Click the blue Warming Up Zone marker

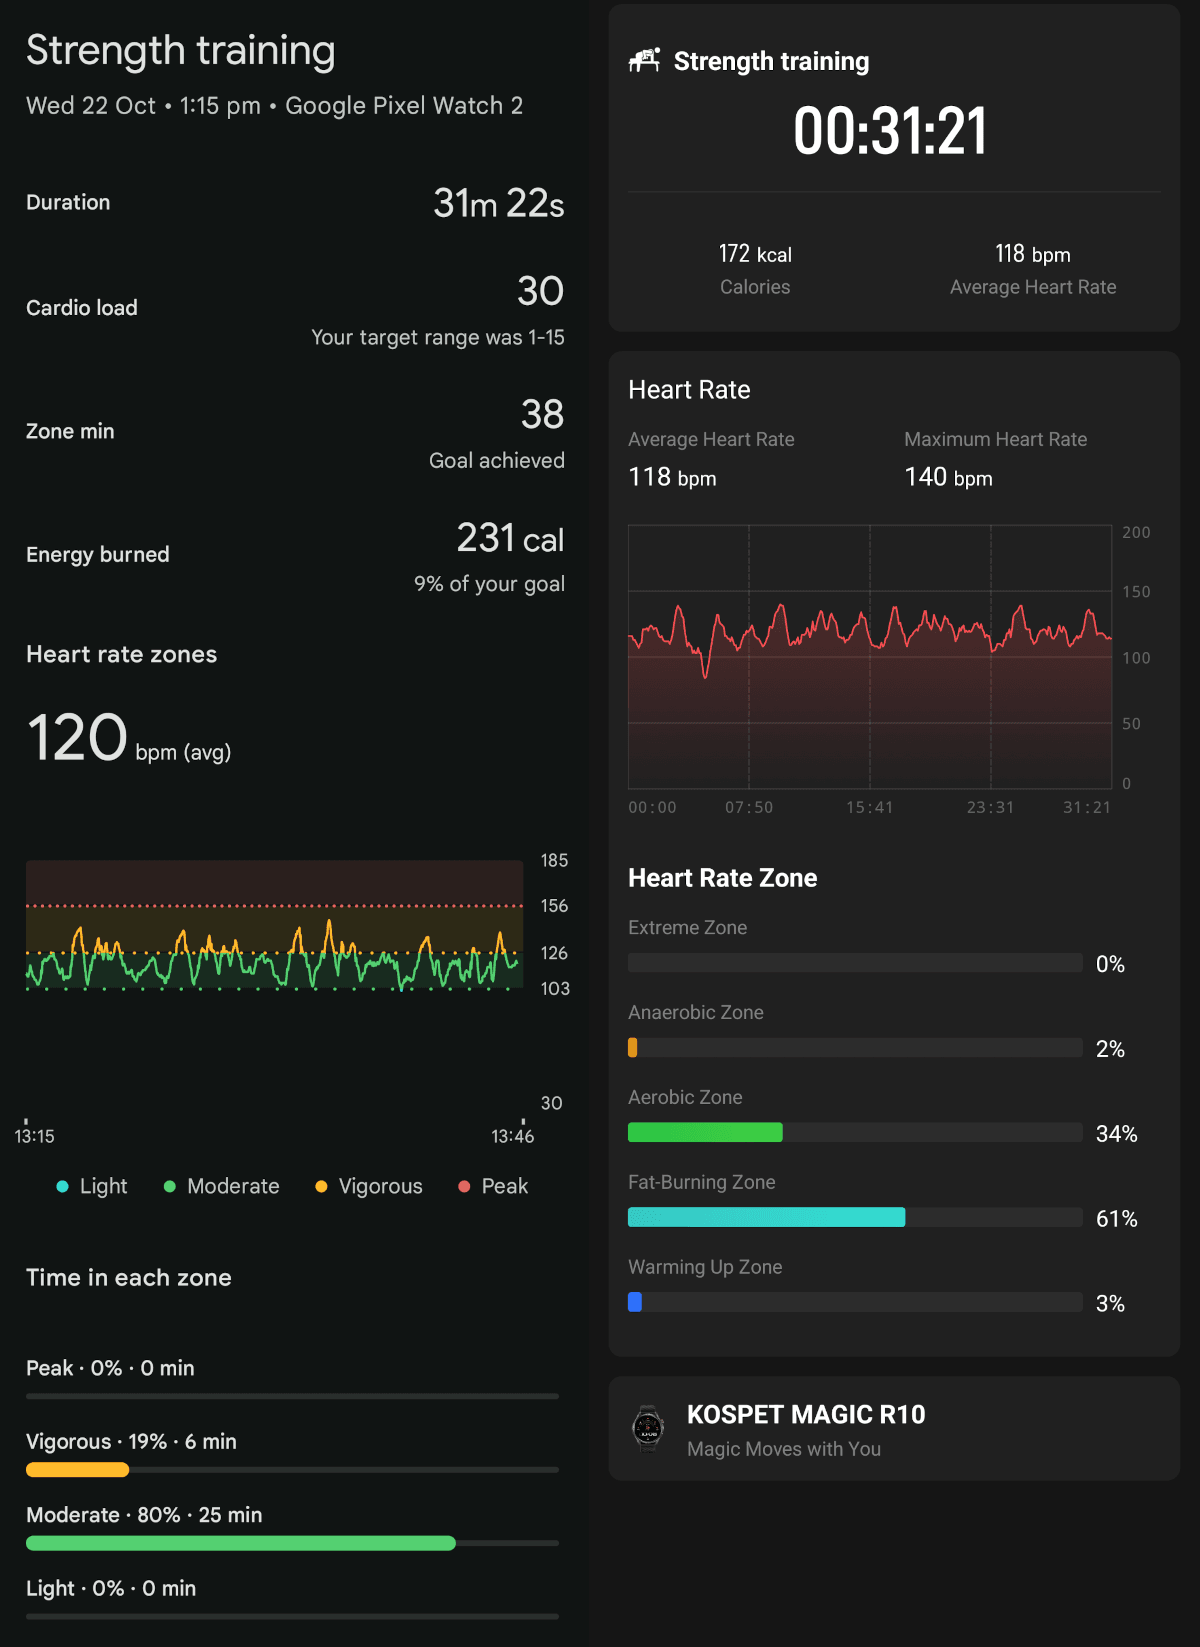point(634,1302)
